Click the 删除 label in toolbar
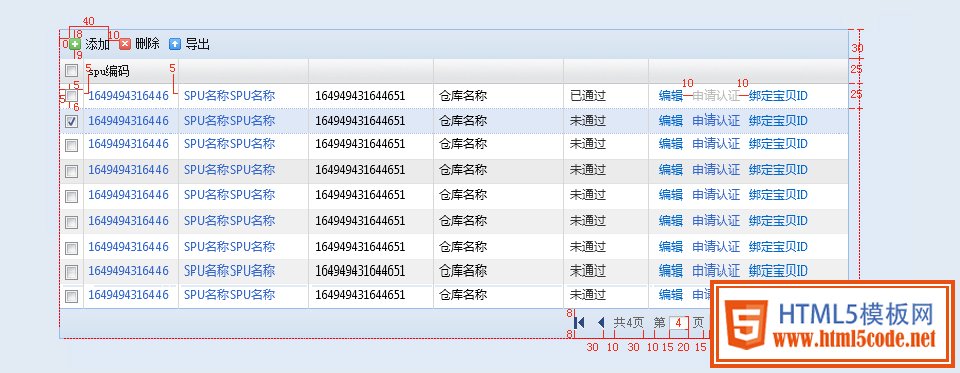The image size is (960, 373). pos(148,44)
